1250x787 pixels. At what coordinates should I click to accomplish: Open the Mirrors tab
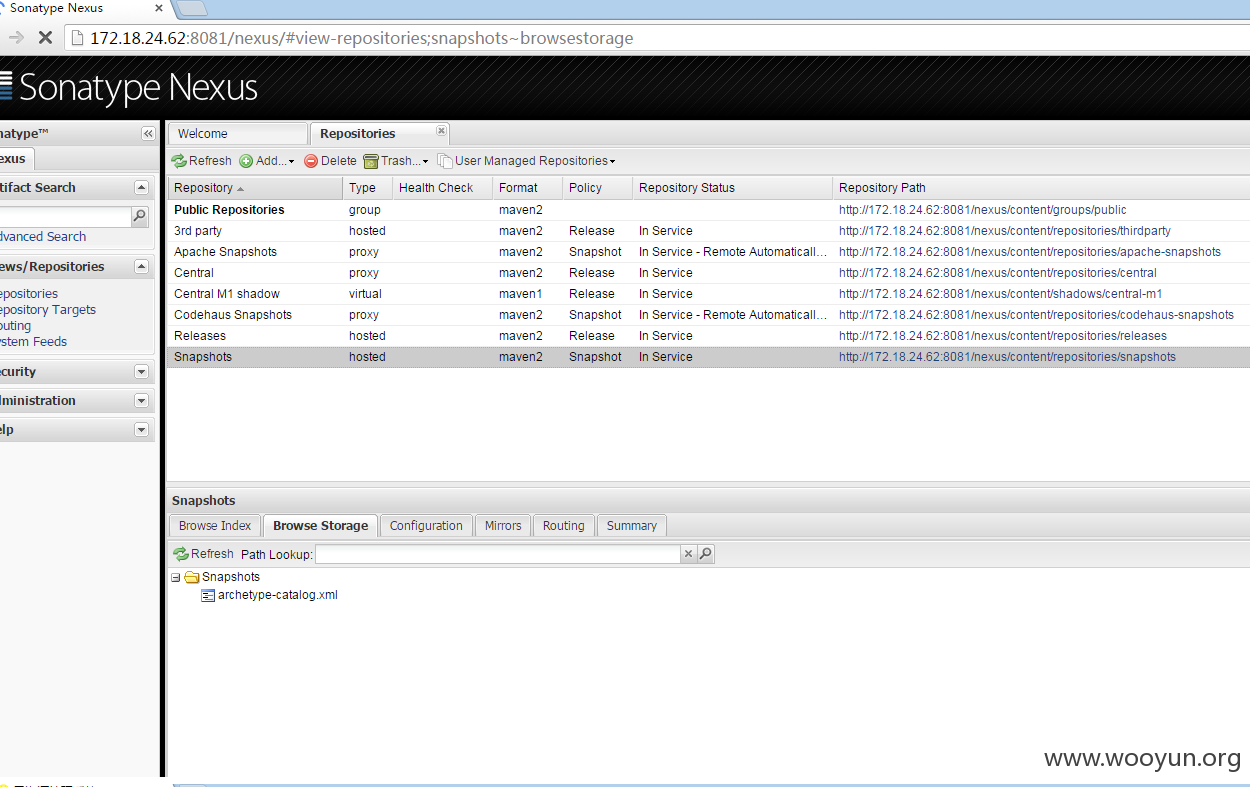tap(503, 526)
